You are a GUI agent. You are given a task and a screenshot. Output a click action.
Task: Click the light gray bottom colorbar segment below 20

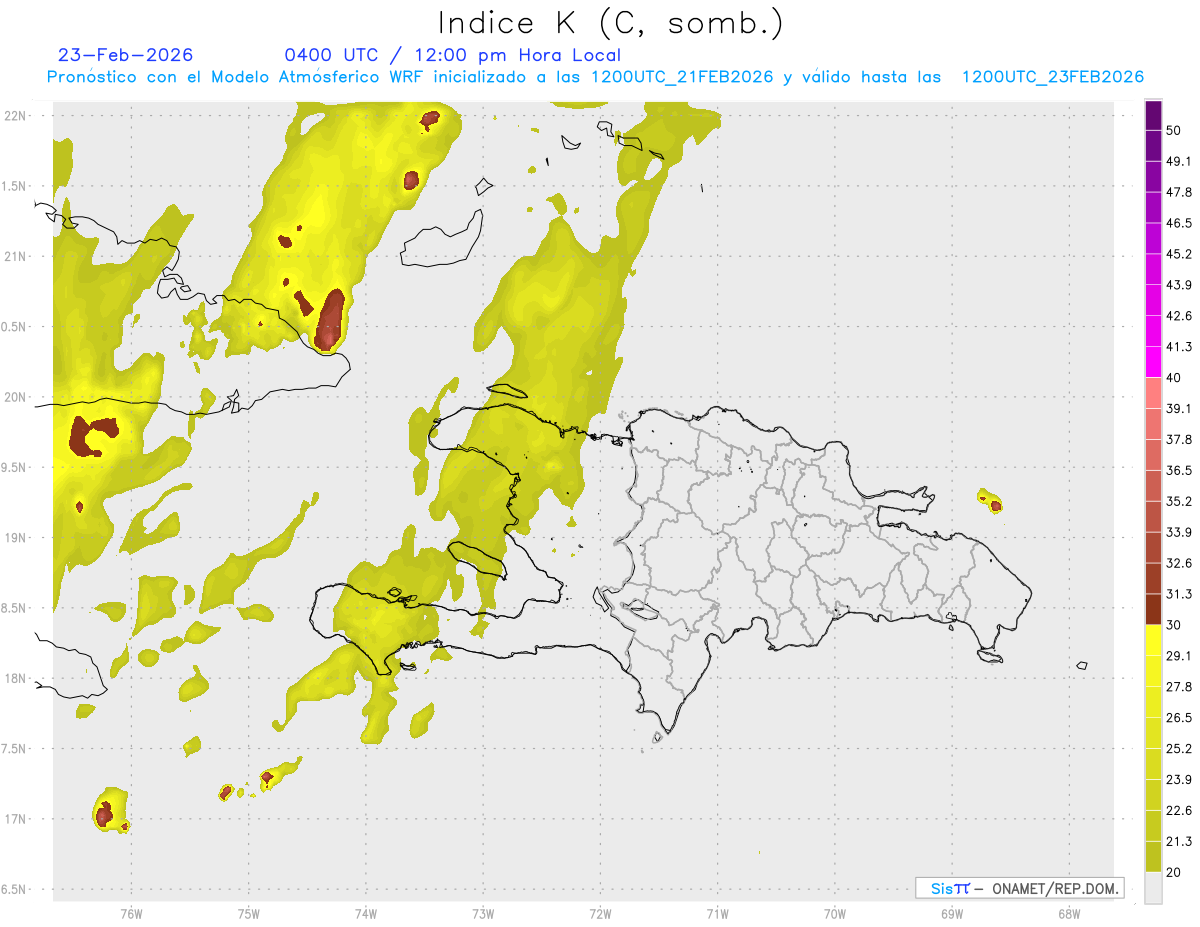point(1153,888)
